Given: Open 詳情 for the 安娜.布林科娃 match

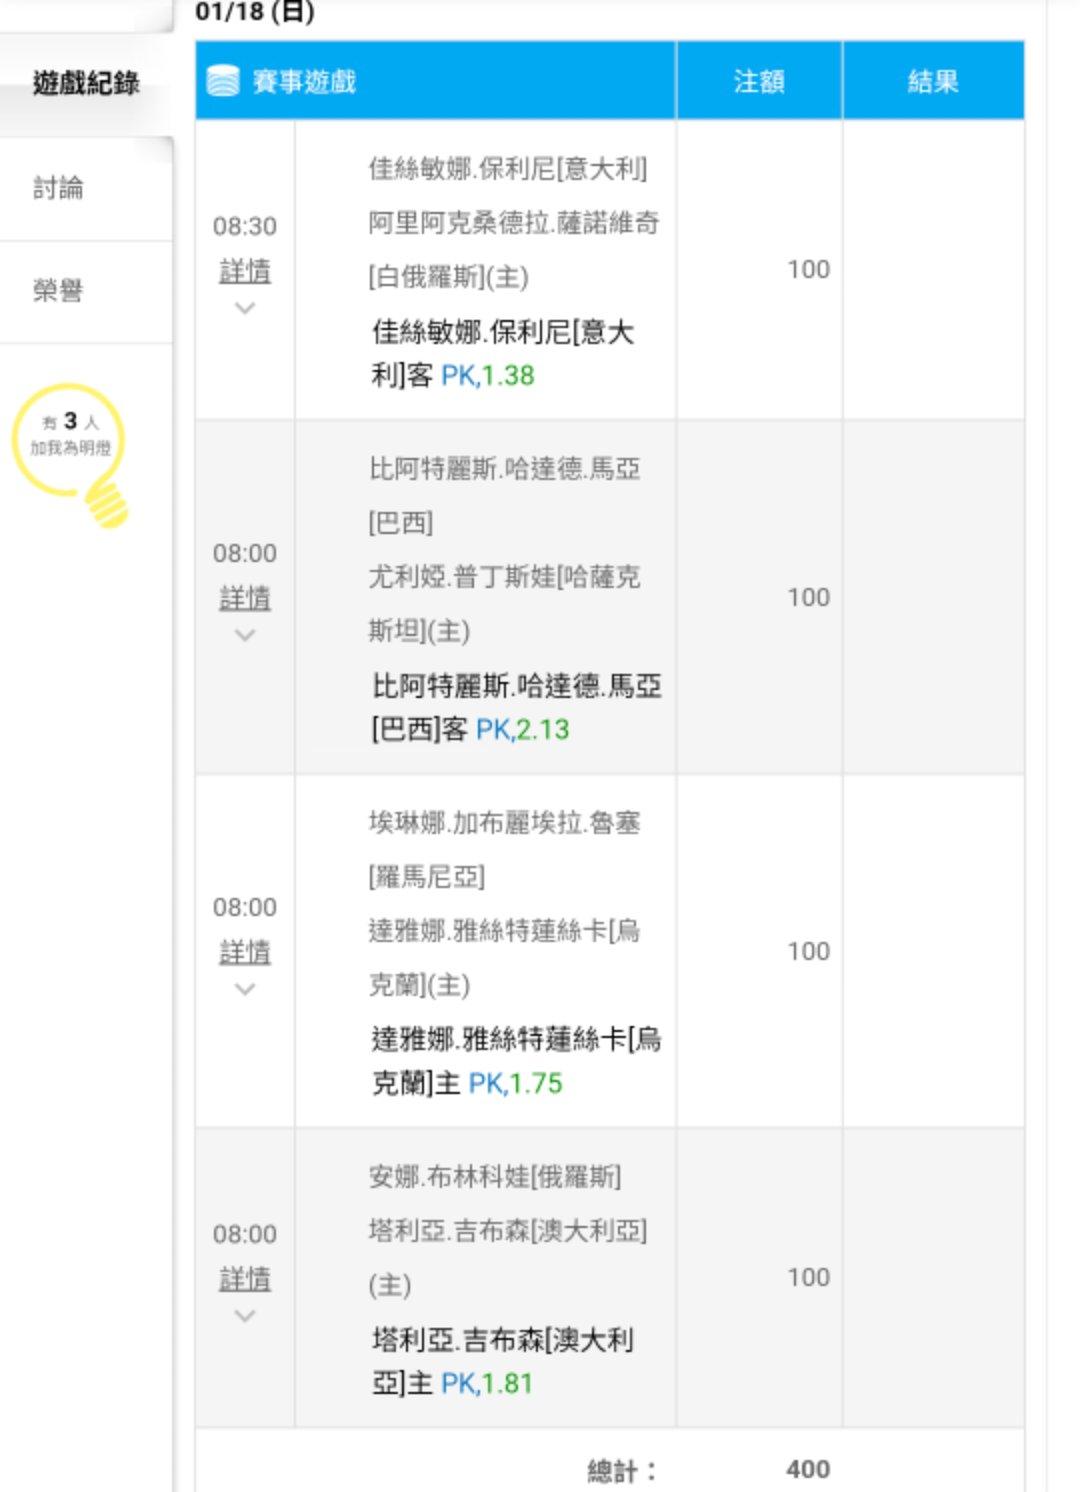Looking at the screenshot, I should [x=245, y=1278].
